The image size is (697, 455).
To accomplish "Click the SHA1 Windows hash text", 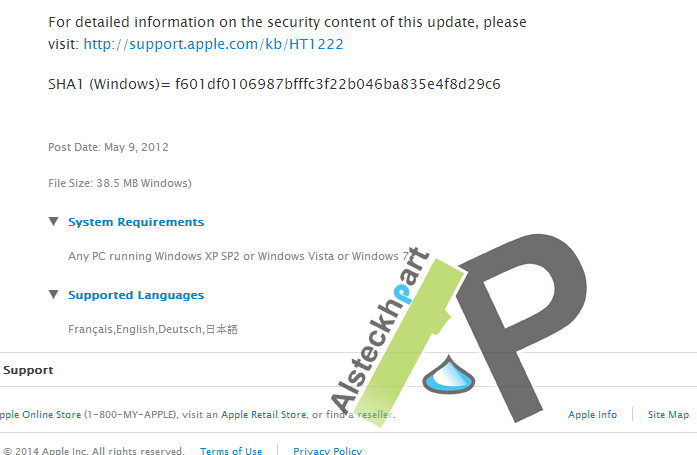I will coord(274,84).
